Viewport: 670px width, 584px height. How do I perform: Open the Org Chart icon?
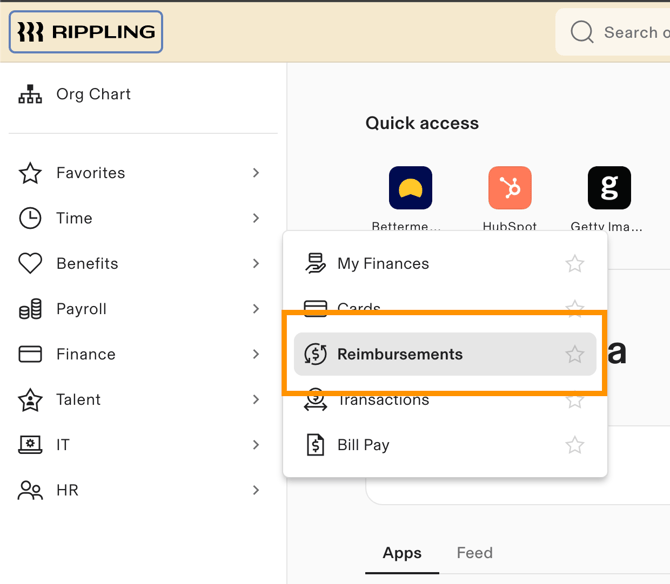[x=30, y=95]
